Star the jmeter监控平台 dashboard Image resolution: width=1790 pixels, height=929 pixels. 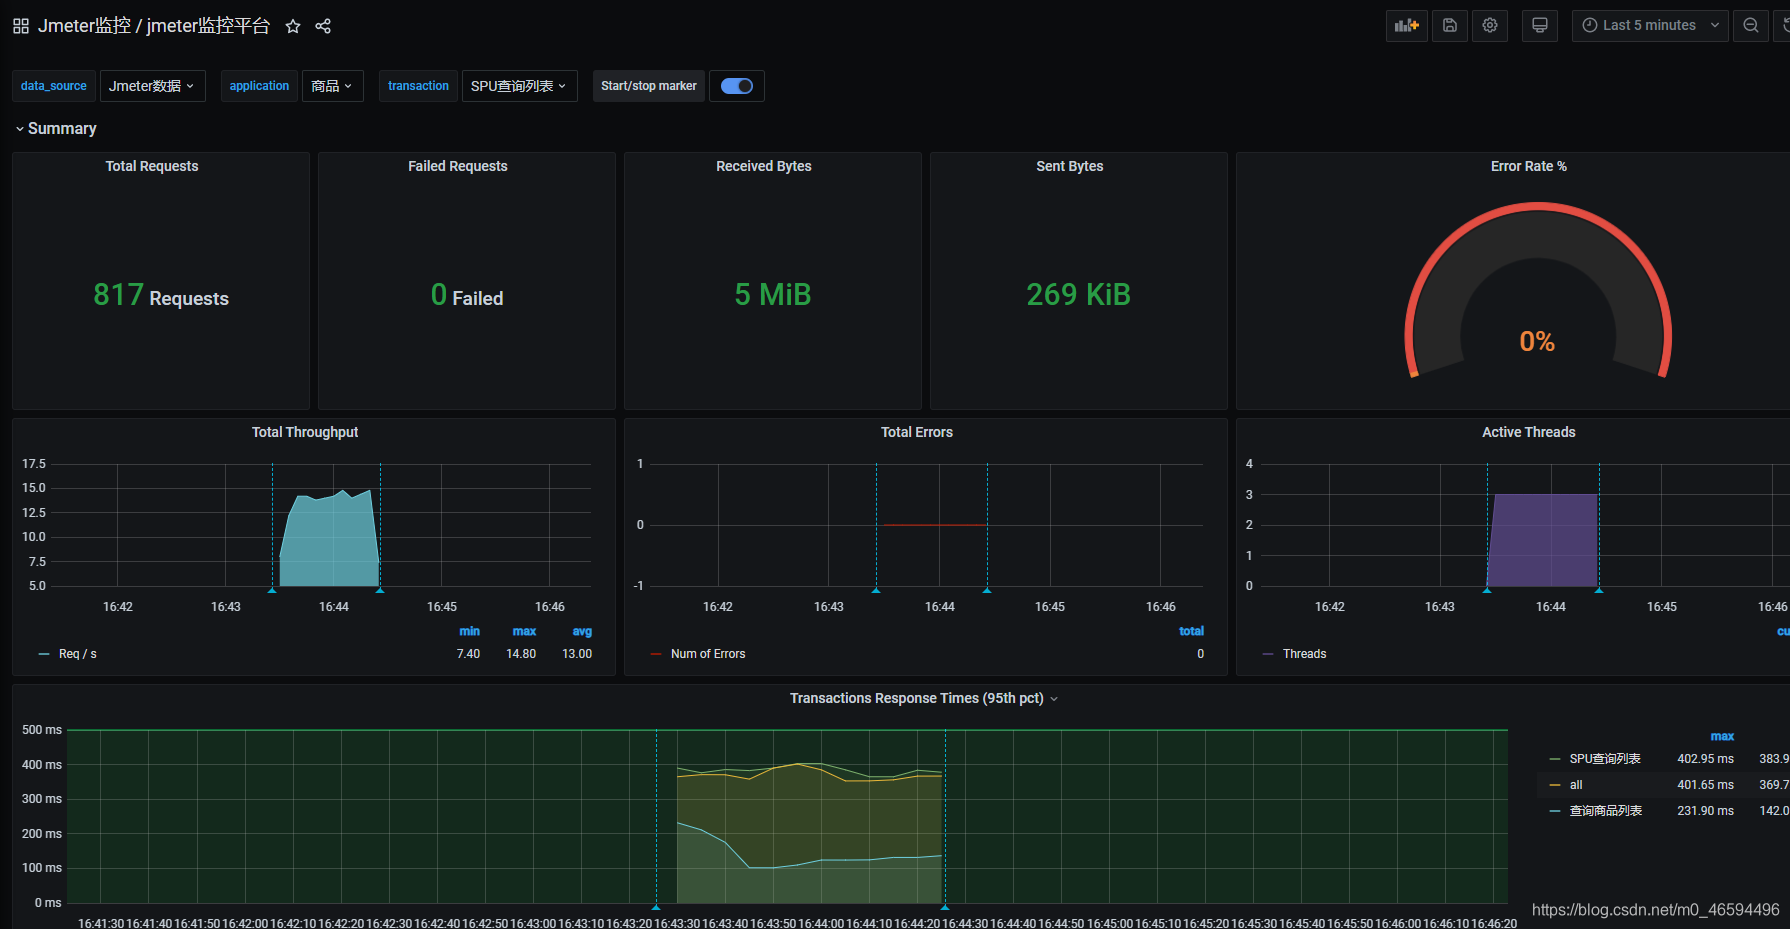293,26
